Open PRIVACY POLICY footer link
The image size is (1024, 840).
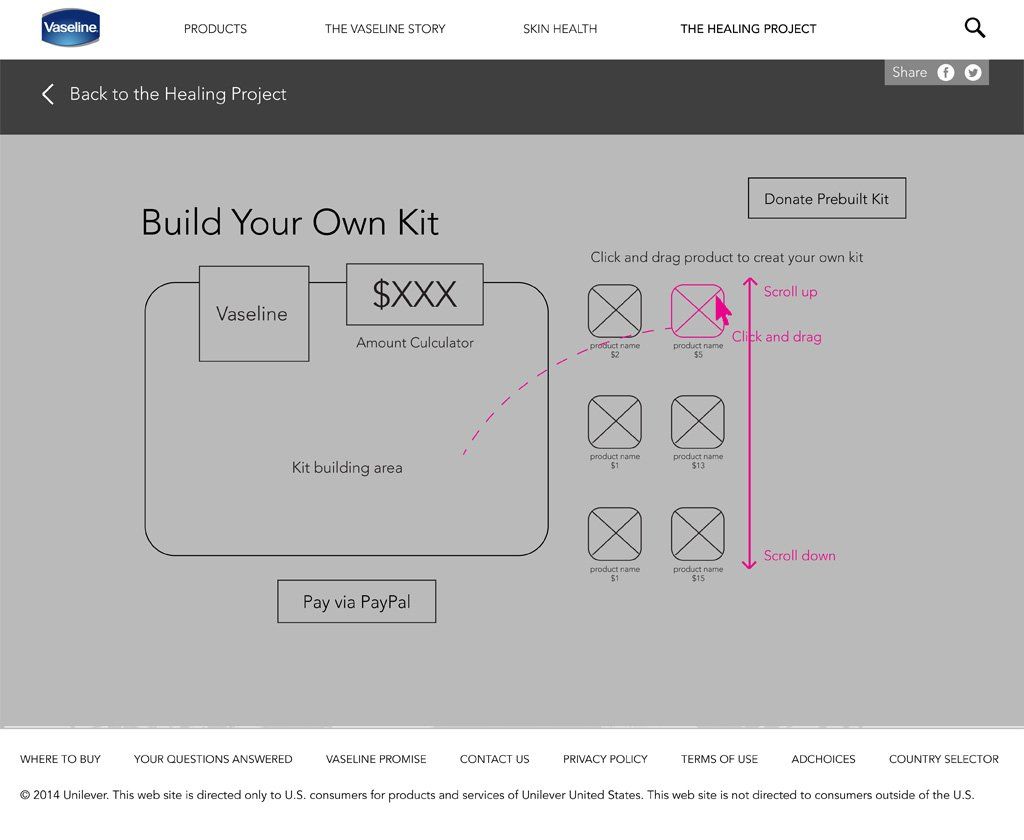[605, 759]
